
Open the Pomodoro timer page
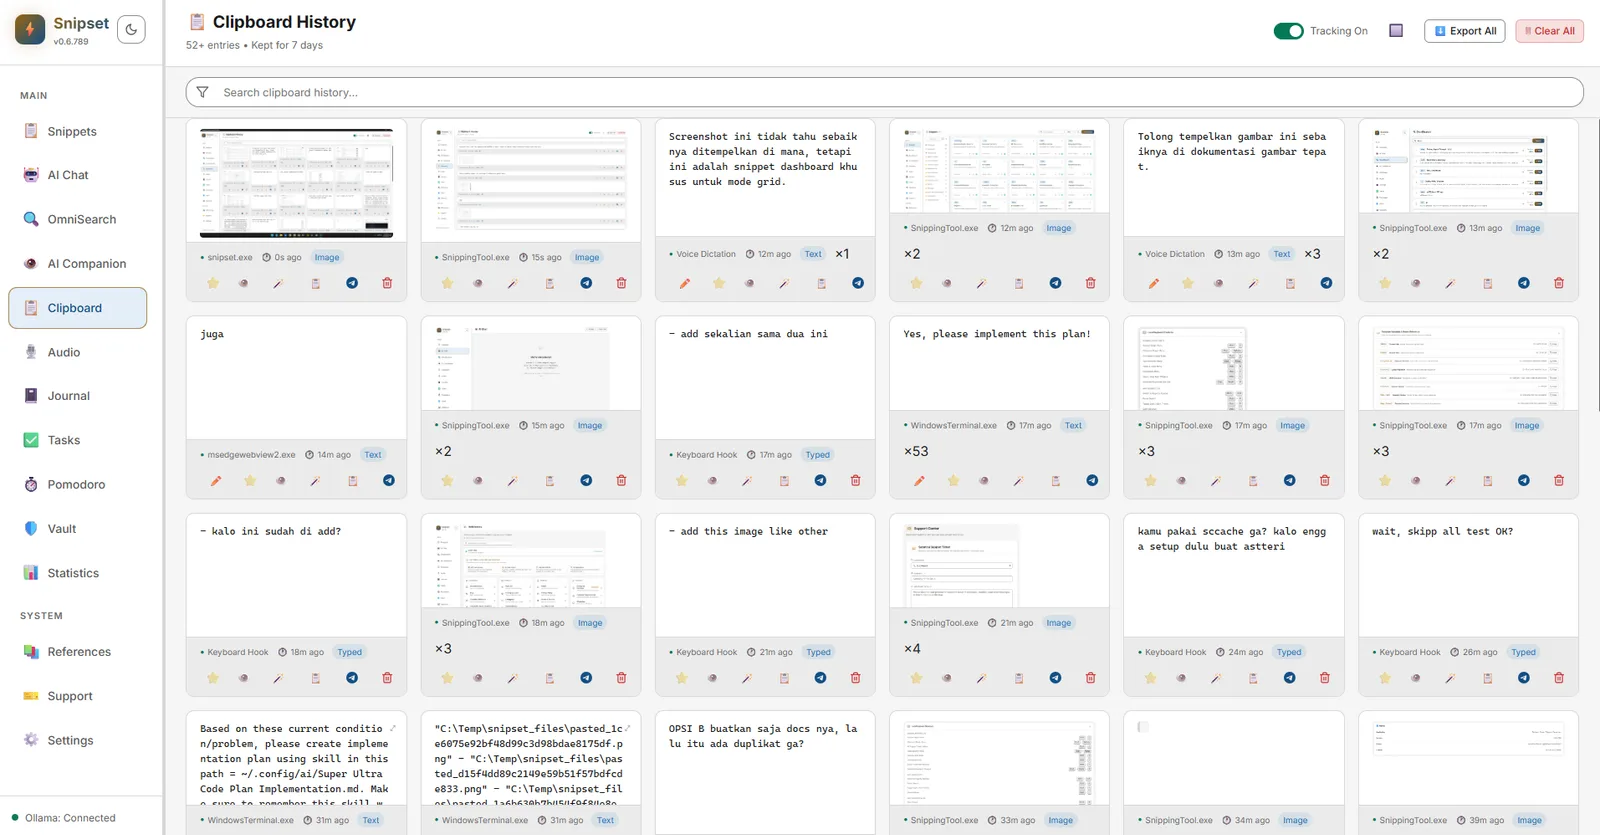[x=78, y=485]
